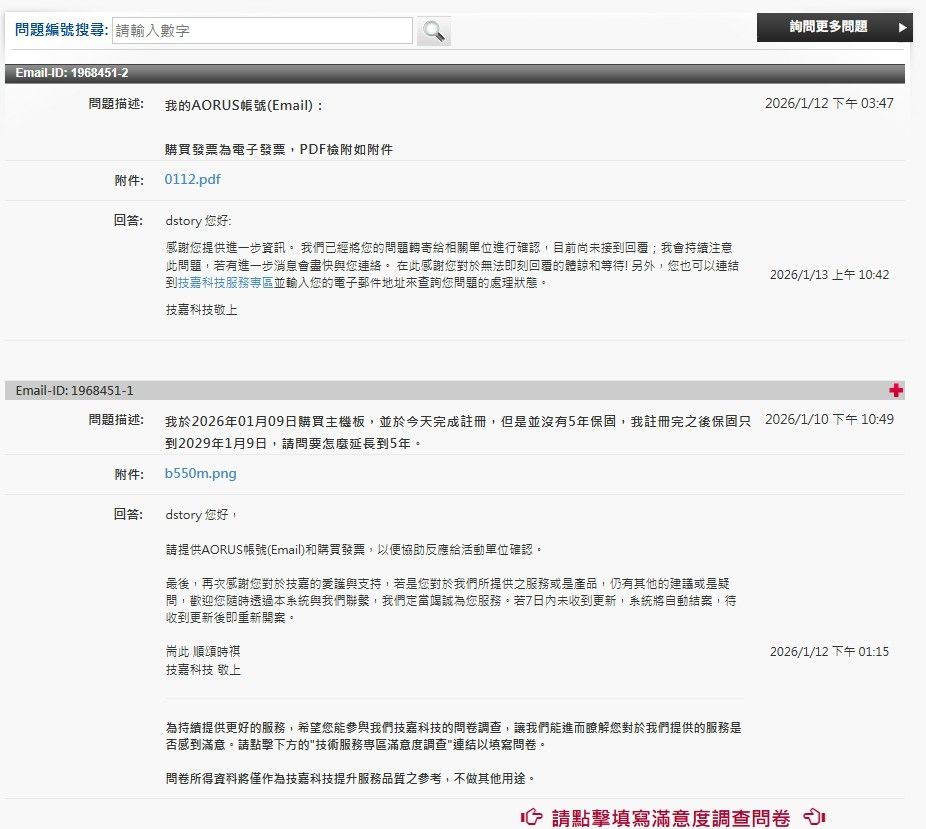The height and width of the screenshot is (829, 926).
Task: Click the 技嘉科技敬上 signature in first reply
Action: pos(201,310)
